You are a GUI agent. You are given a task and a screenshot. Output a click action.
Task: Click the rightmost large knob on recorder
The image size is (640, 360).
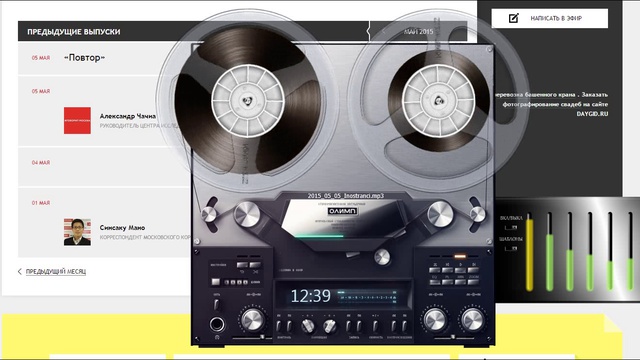pos(472,319)
